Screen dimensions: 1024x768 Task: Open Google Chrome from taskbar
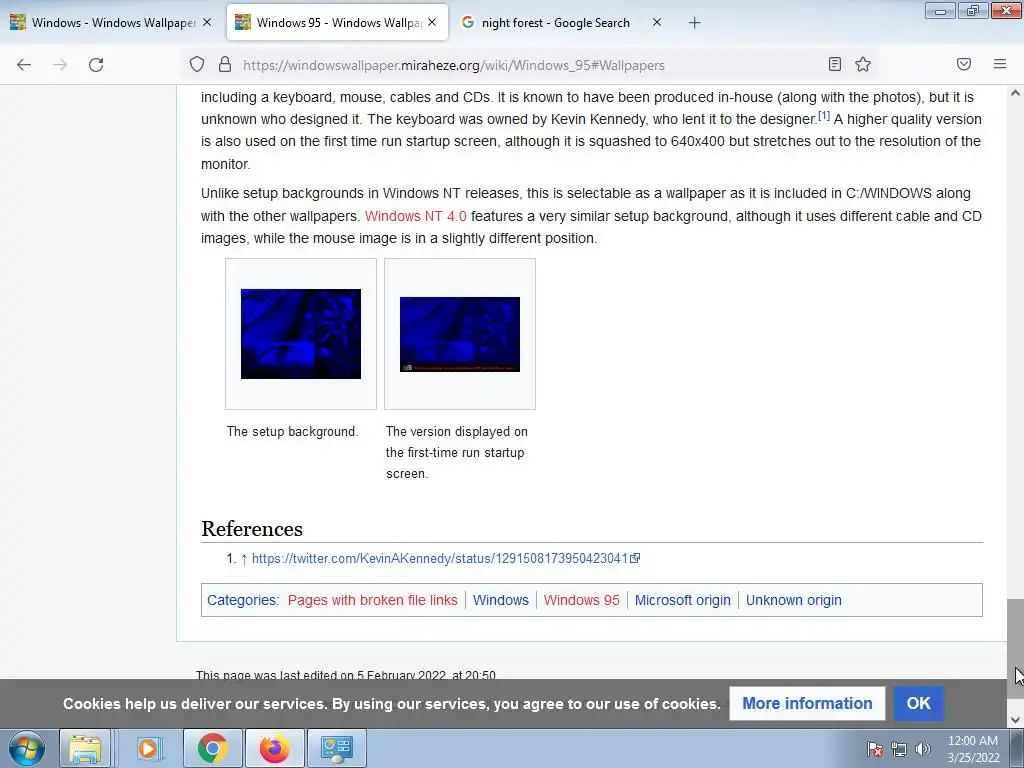tap(212, 748)
